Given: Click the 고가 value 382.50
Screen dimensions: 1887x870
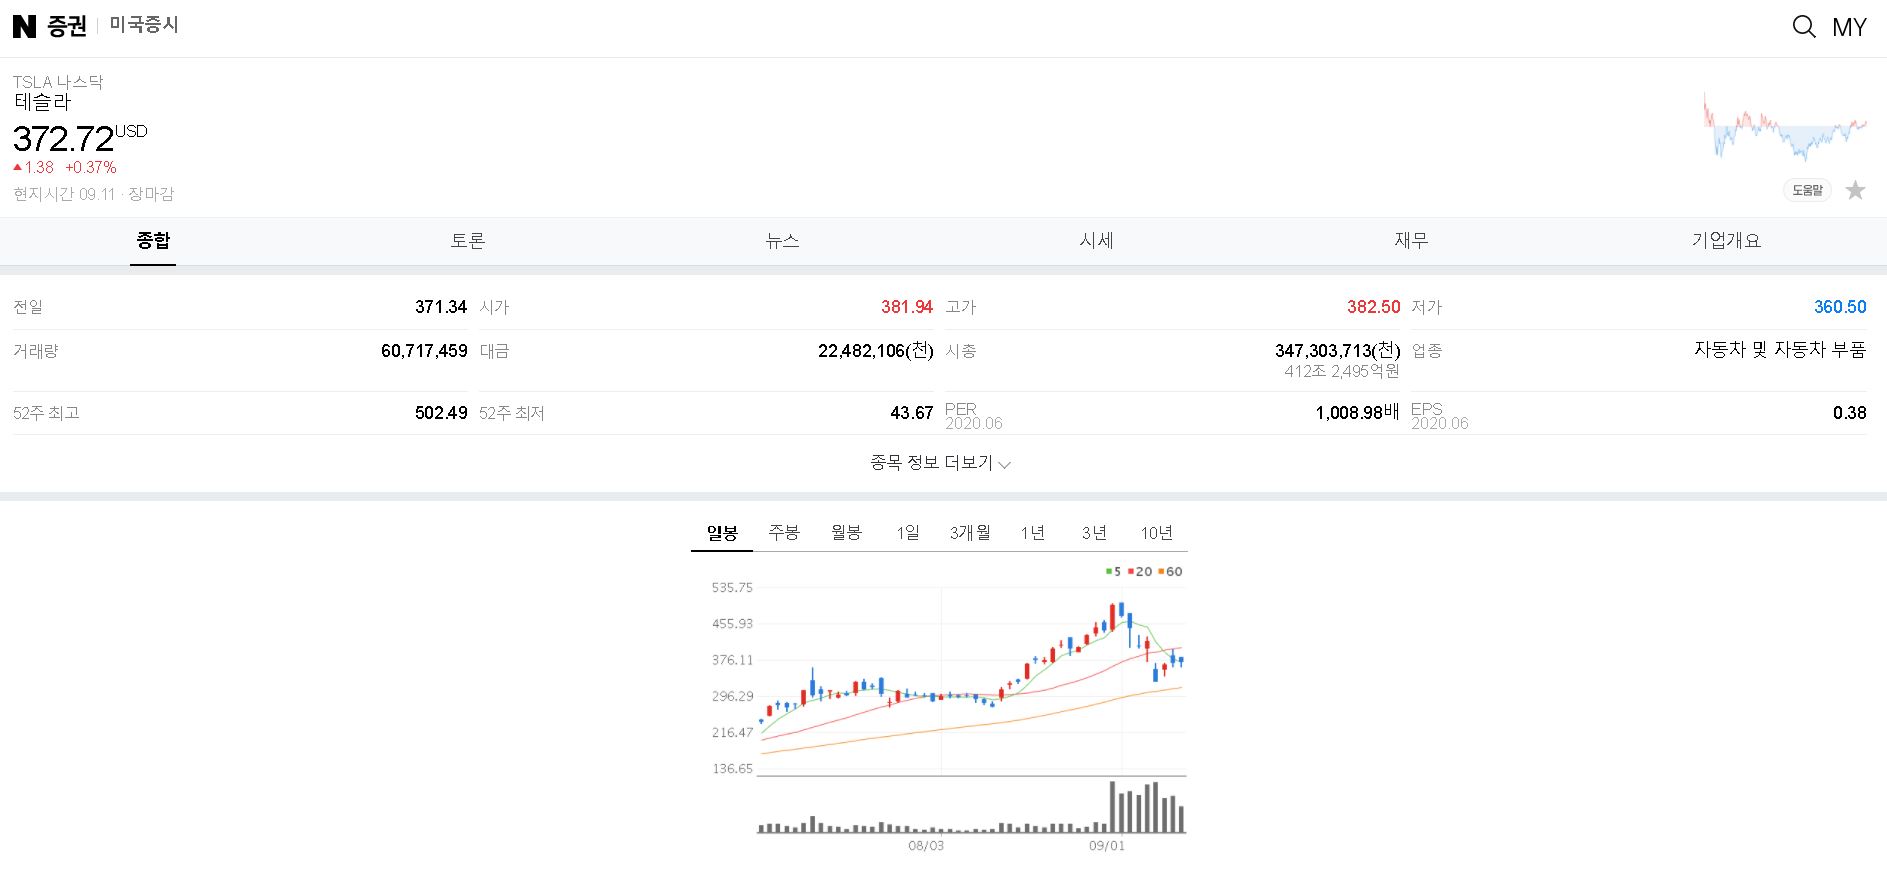Looking at the screenshot, I should [1374, 307].
